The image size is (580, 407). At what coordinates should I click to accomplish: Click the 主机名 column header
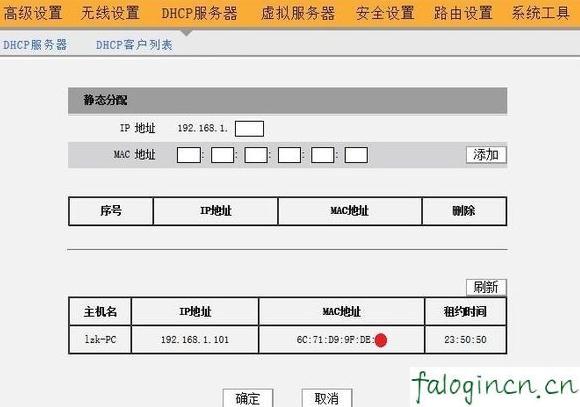[x=100, y=312]
